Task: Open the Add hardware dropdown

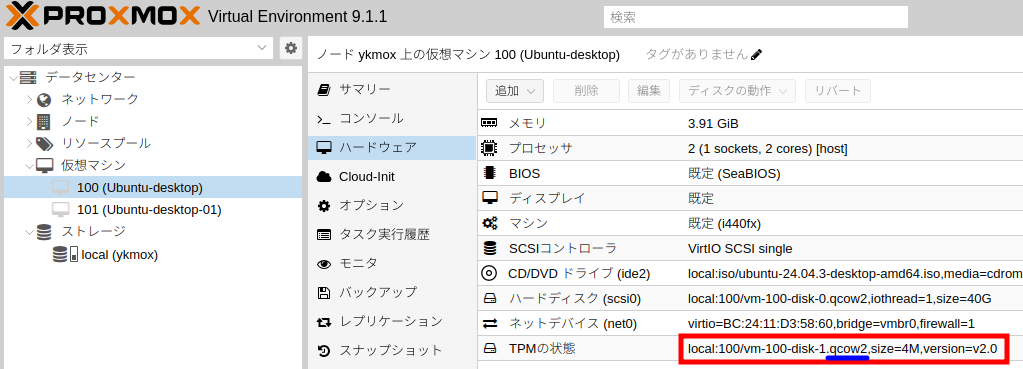Action: tap(515, 91)
